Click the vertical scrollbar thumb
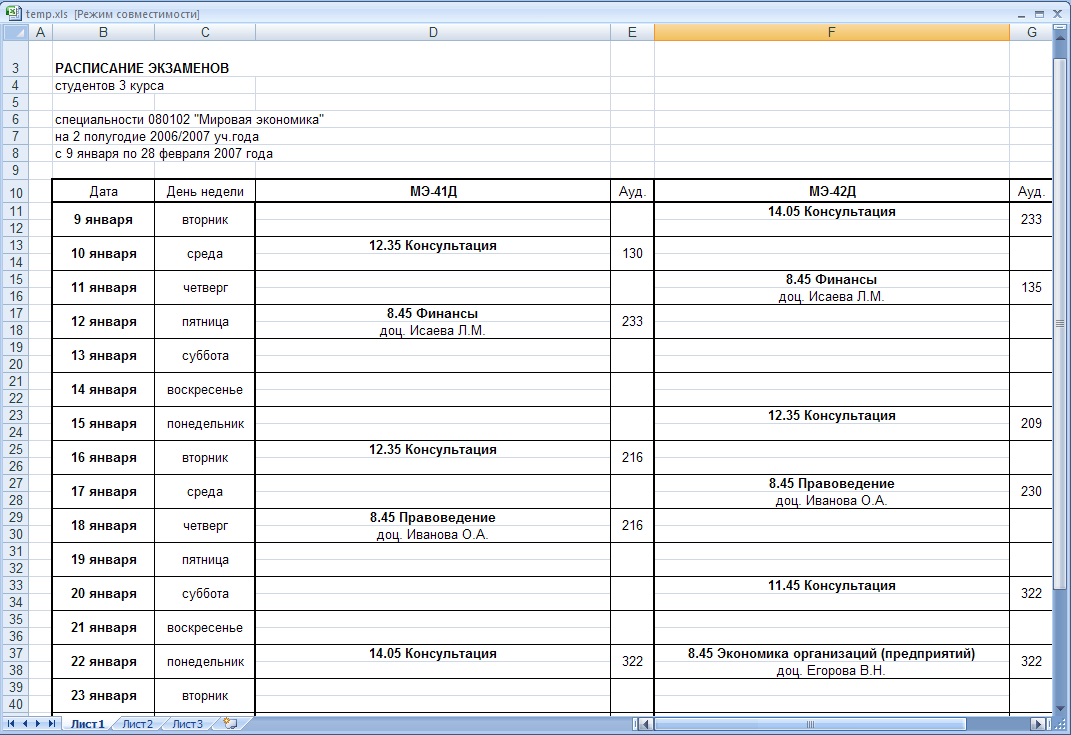Screen dimensions: 1071x735 [1060, 323]
